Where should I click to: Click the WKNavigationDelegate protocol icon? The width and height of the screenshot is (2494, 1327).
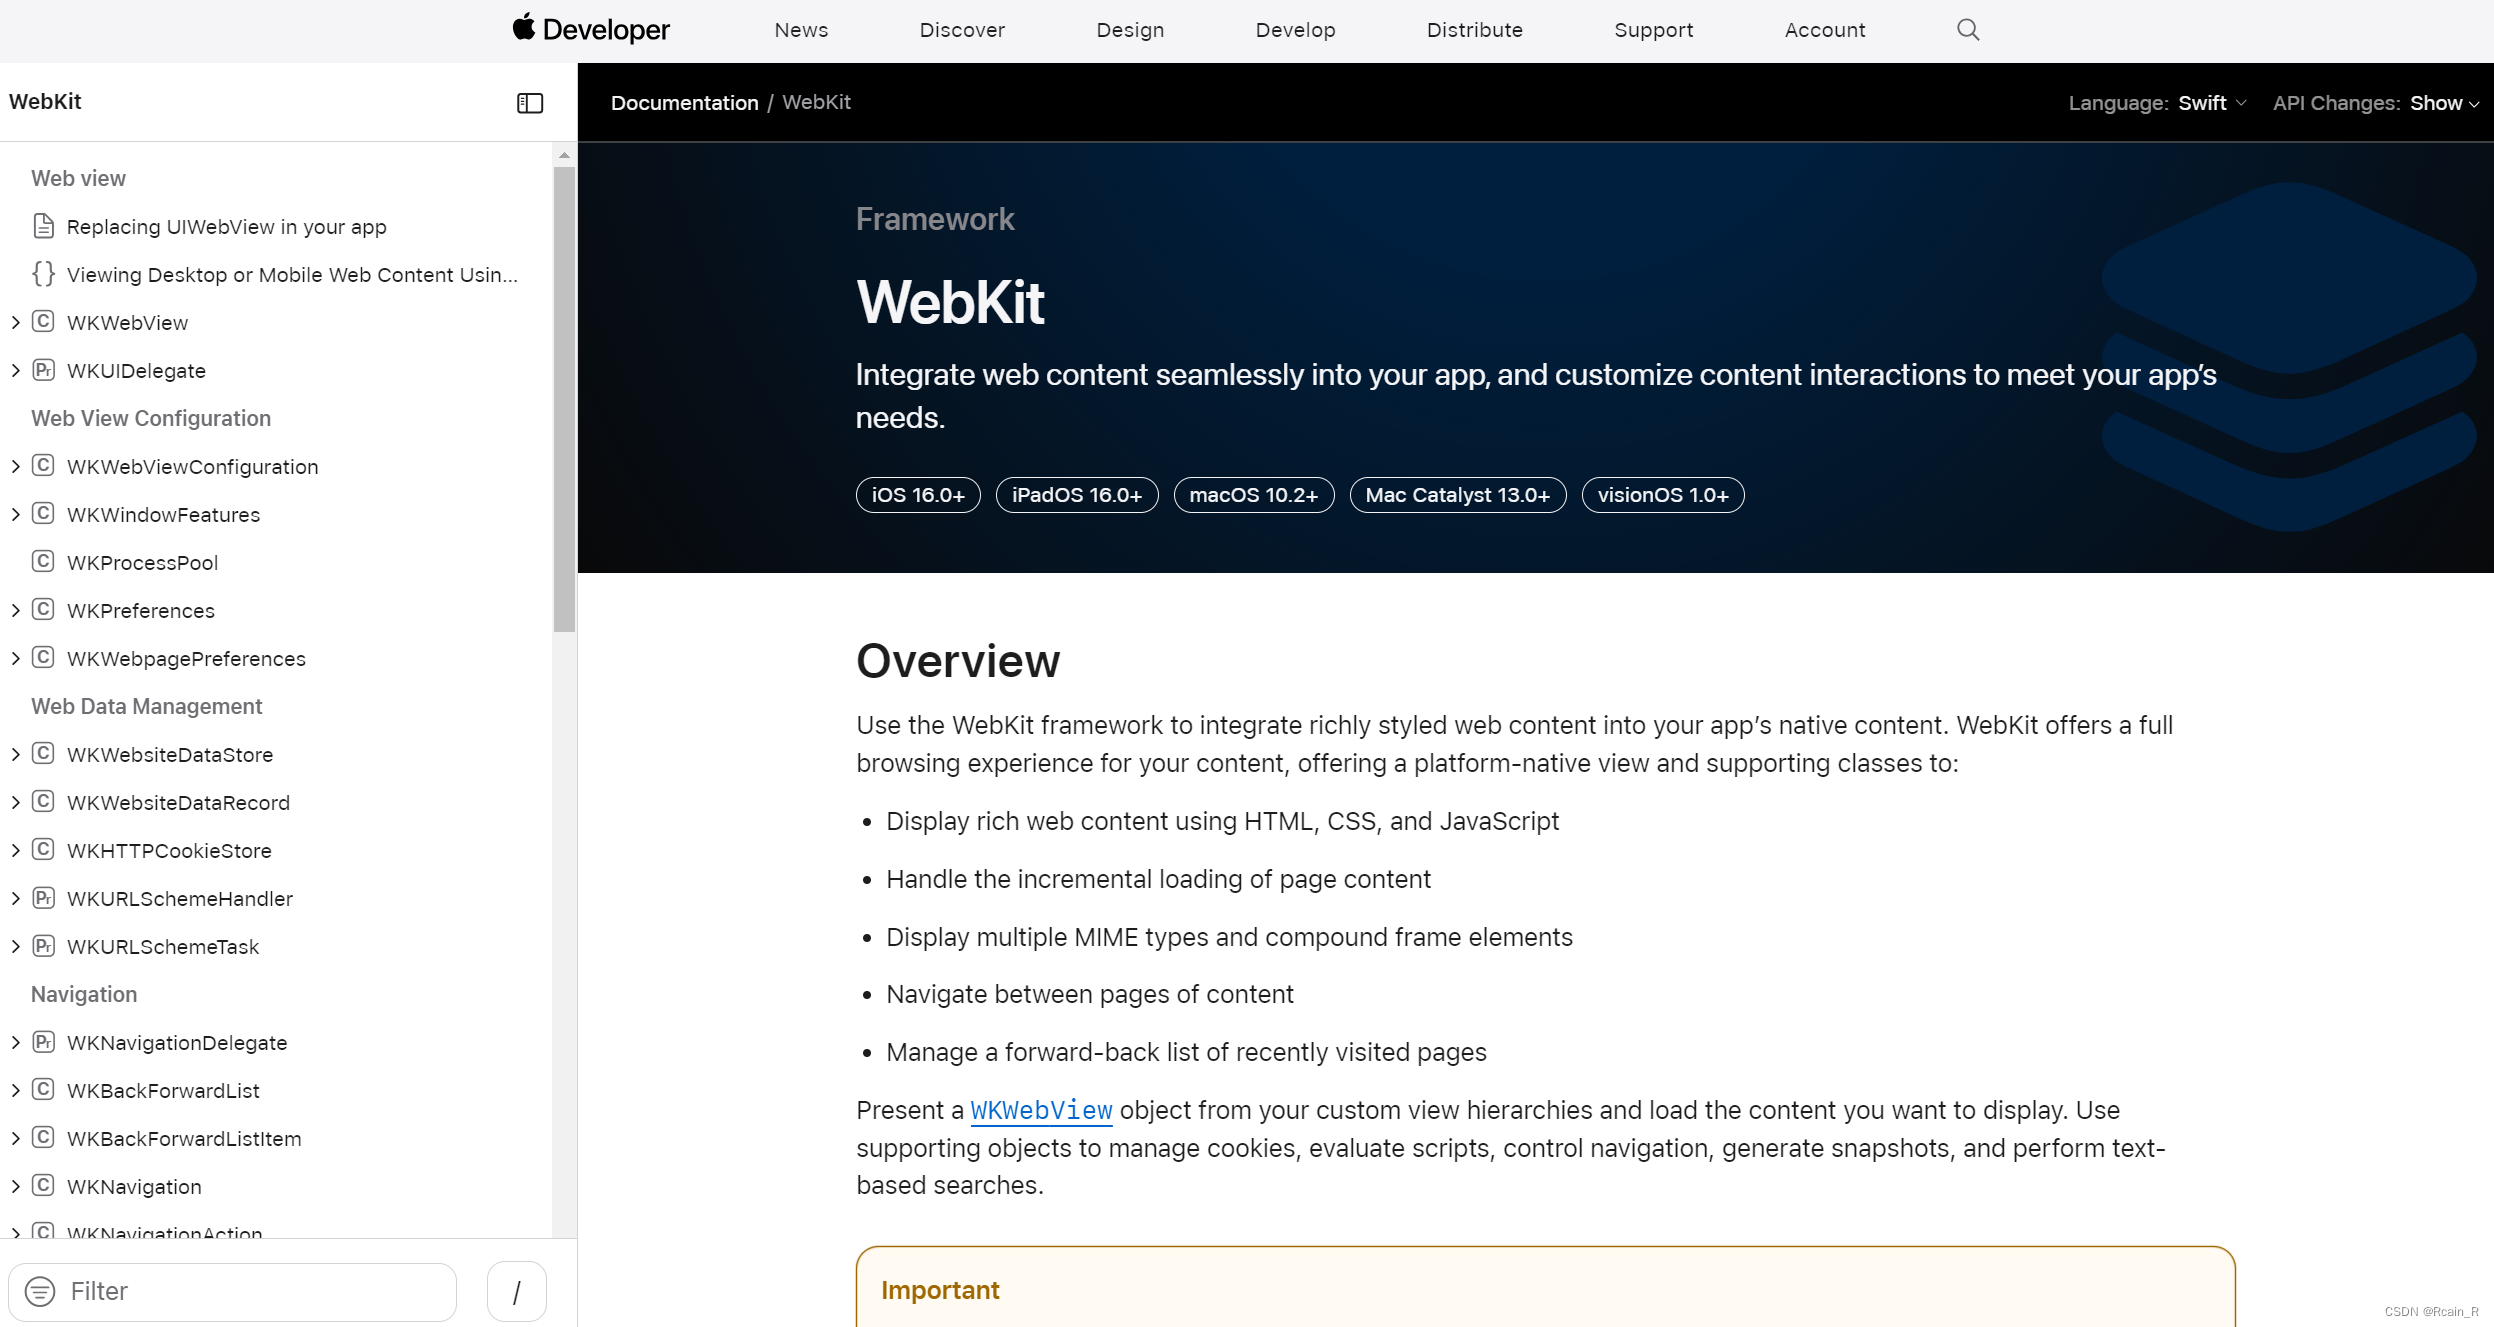pos(43,1042)
